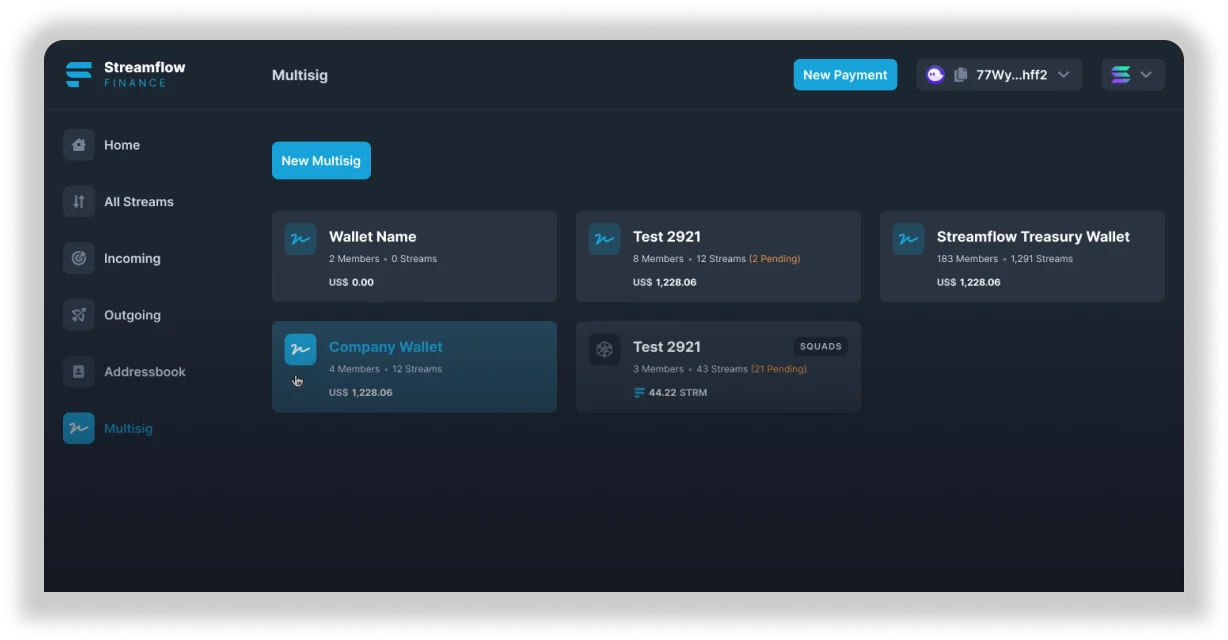Click the Streamflow Finance logo icon
The image size is (1228, 640).
(x=79, y=75)
